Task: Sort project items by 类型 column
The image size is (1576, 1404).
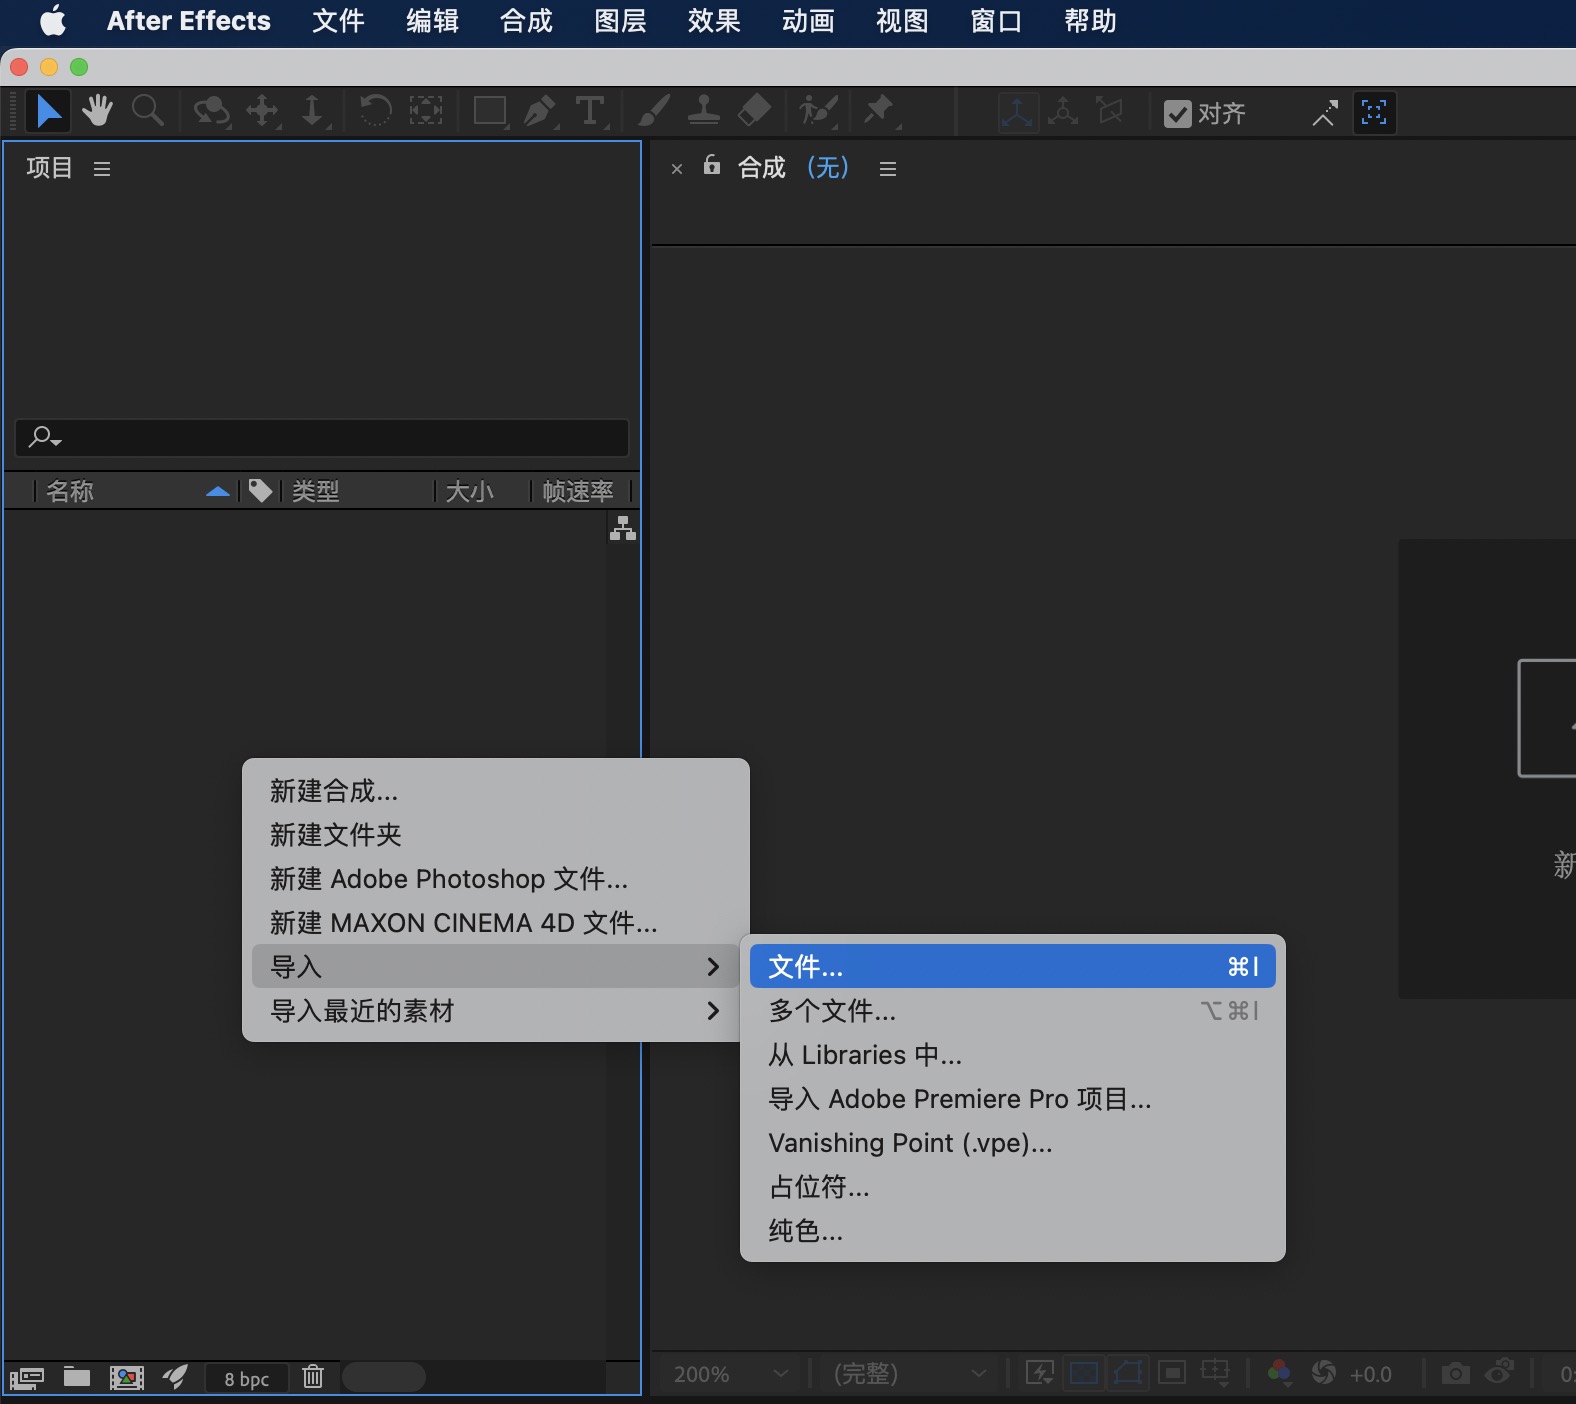Action: click(316, 491)
